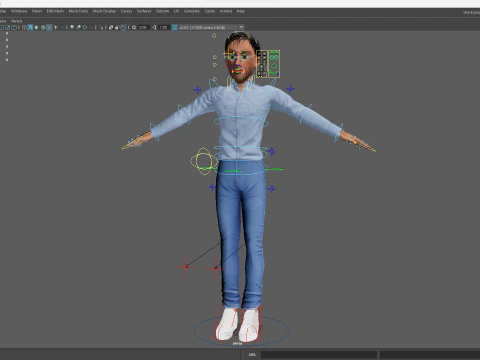Toggle Wireframe on Shaded icon
The height and width of the screenshot is (360, 480).
[x=43, y=27]
